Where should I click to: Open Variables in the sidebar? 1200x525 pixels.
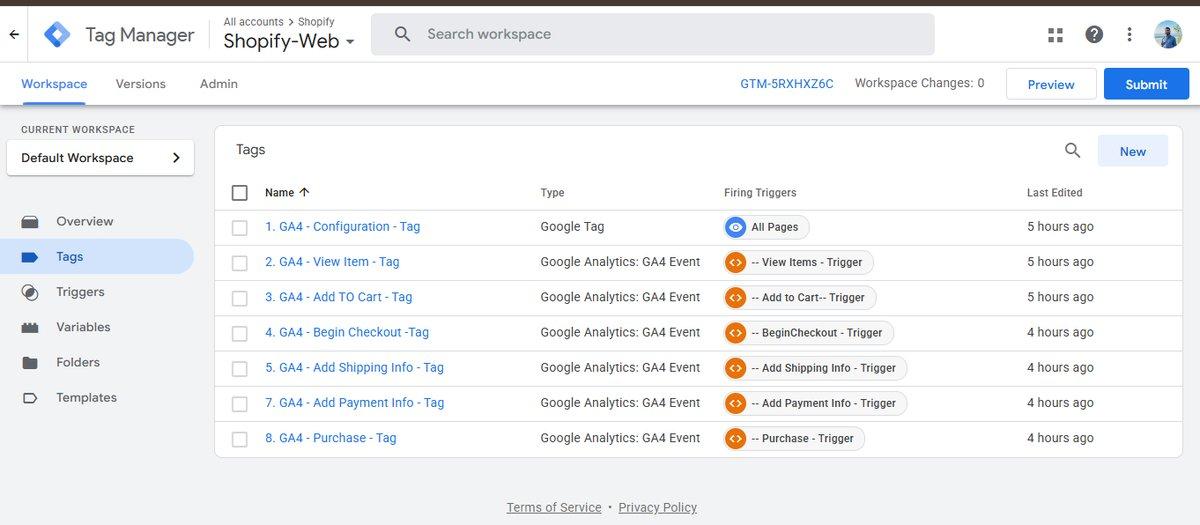[x=83, y=327]
